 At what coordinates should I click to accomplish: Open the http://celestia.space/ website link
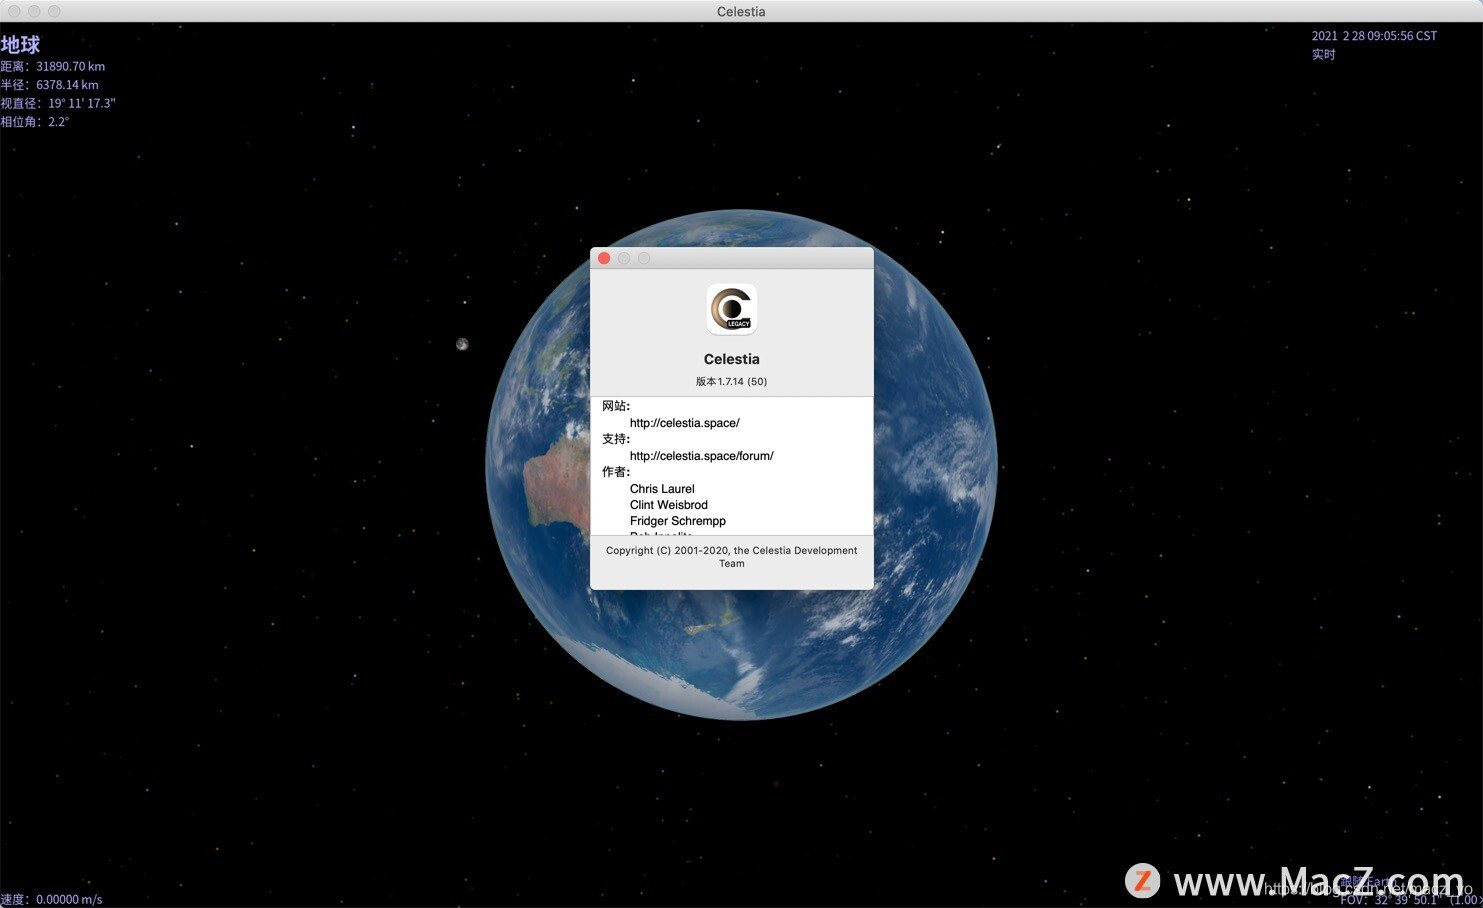(x=685, y=423)
